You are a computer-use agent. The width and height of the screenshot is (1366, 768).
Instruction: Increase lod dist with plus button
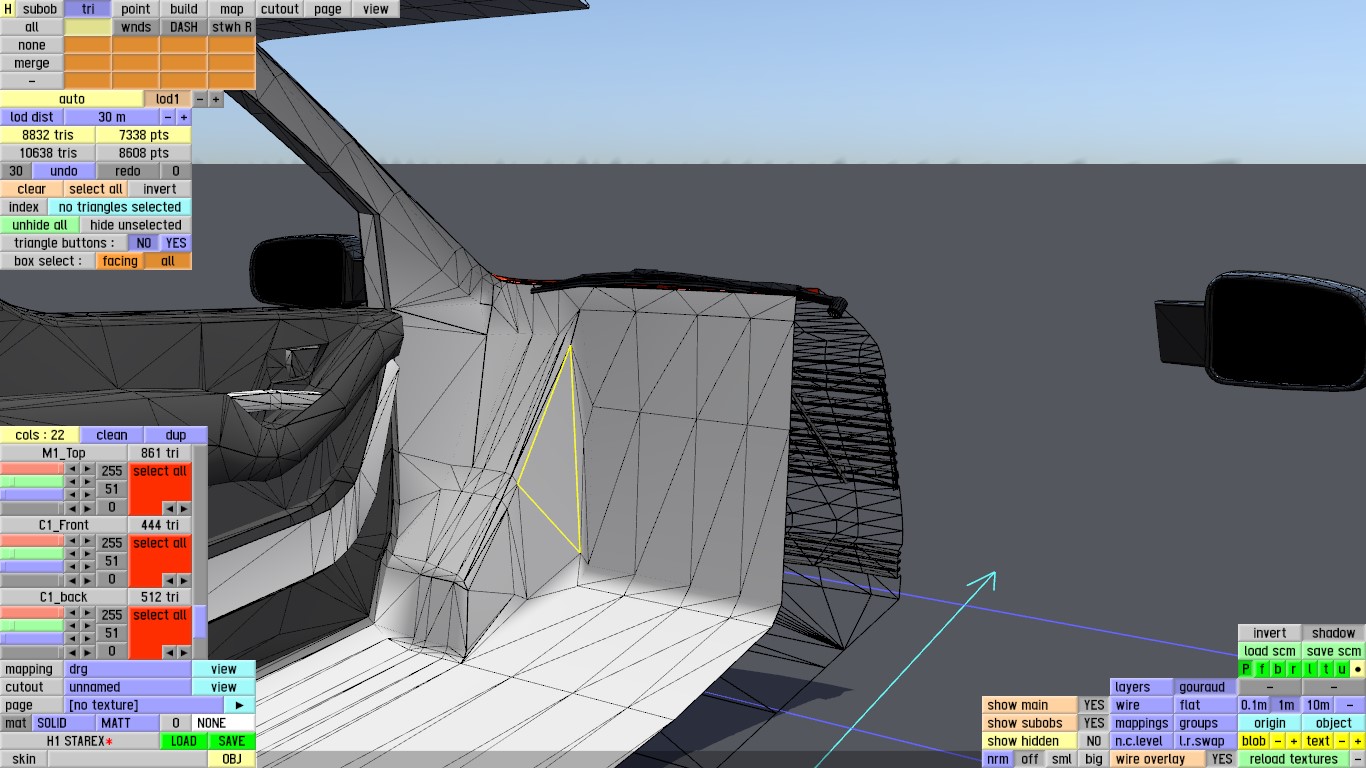(184, 117)
